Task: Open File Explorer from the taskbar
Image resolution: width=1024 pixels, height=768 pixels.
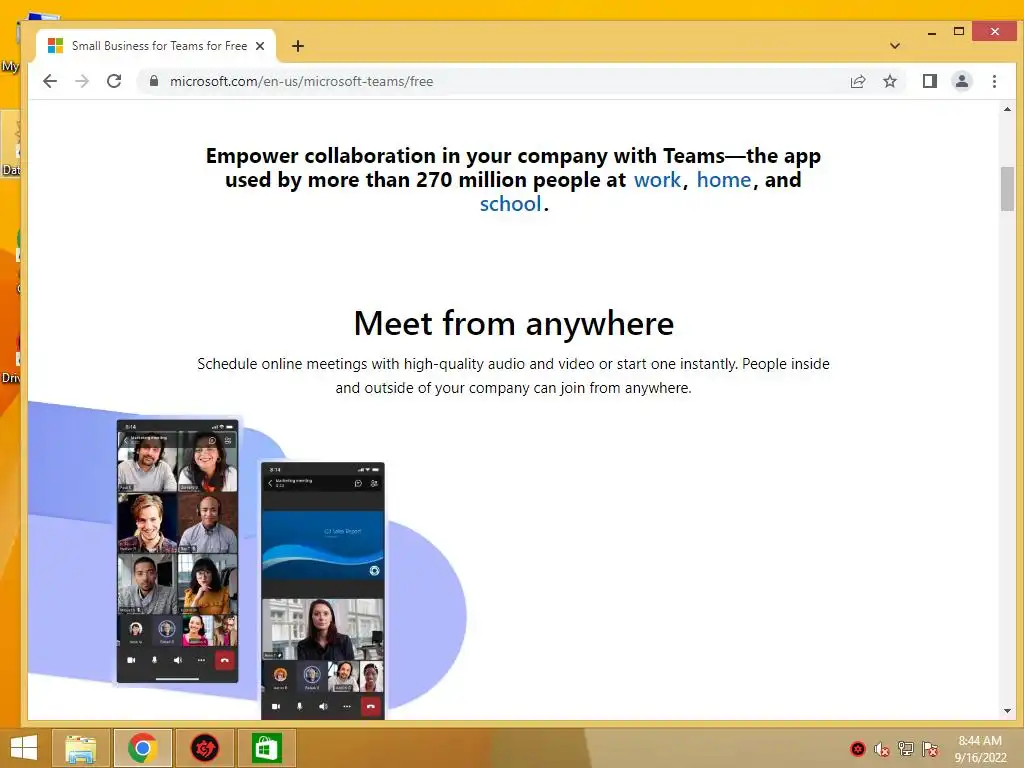Action: pyautogui.click(x=80, y=748)
